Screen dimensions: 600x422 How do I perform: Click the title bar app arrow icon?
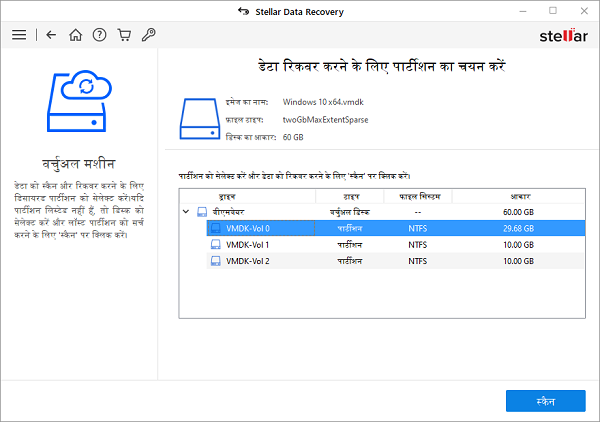243,11
